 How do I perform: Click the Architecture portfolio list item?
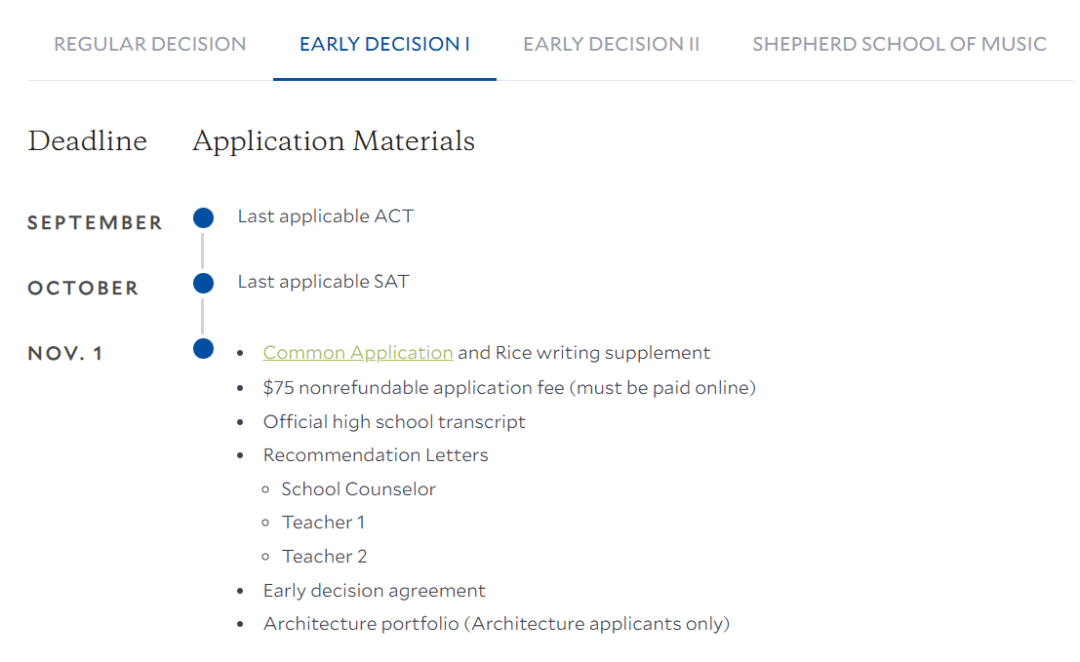point(496,624)
